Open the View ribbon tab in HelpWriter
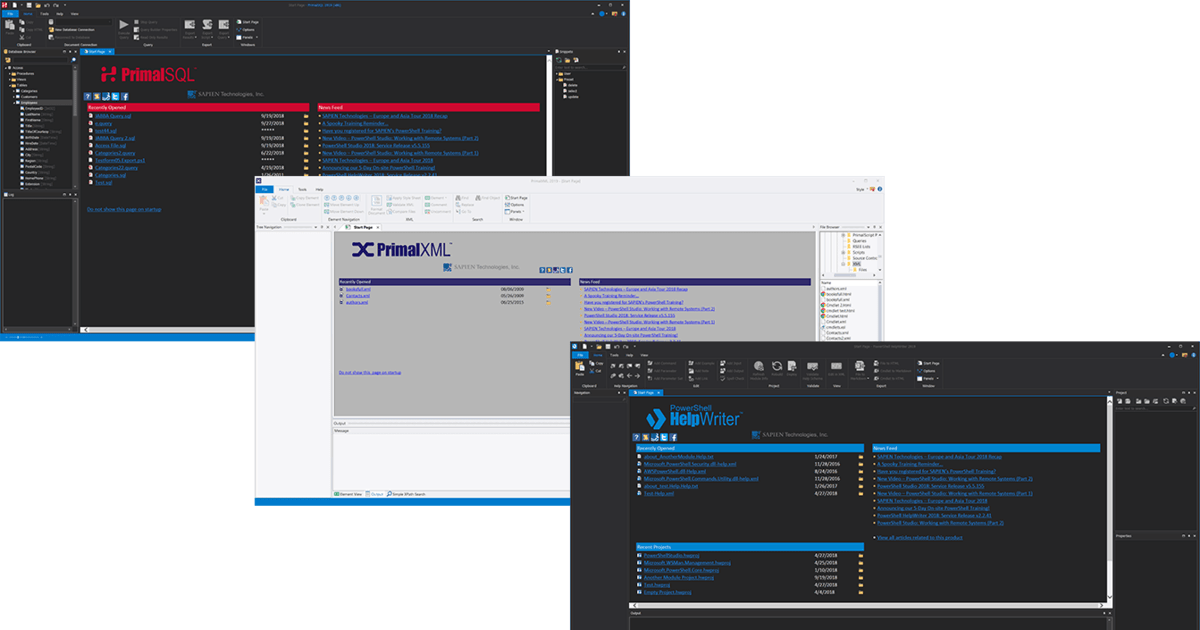Screen dimensions: 1200x630 tap(644, 357)
